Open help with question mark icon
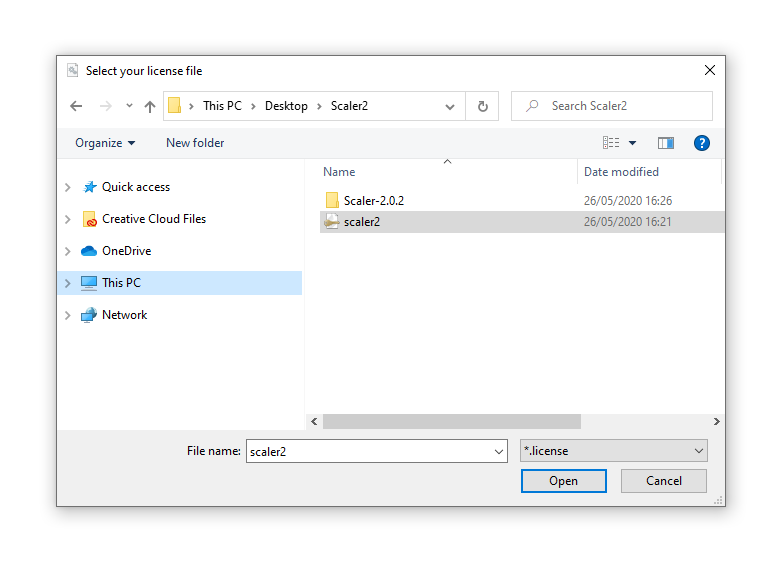 click(702, 143)
